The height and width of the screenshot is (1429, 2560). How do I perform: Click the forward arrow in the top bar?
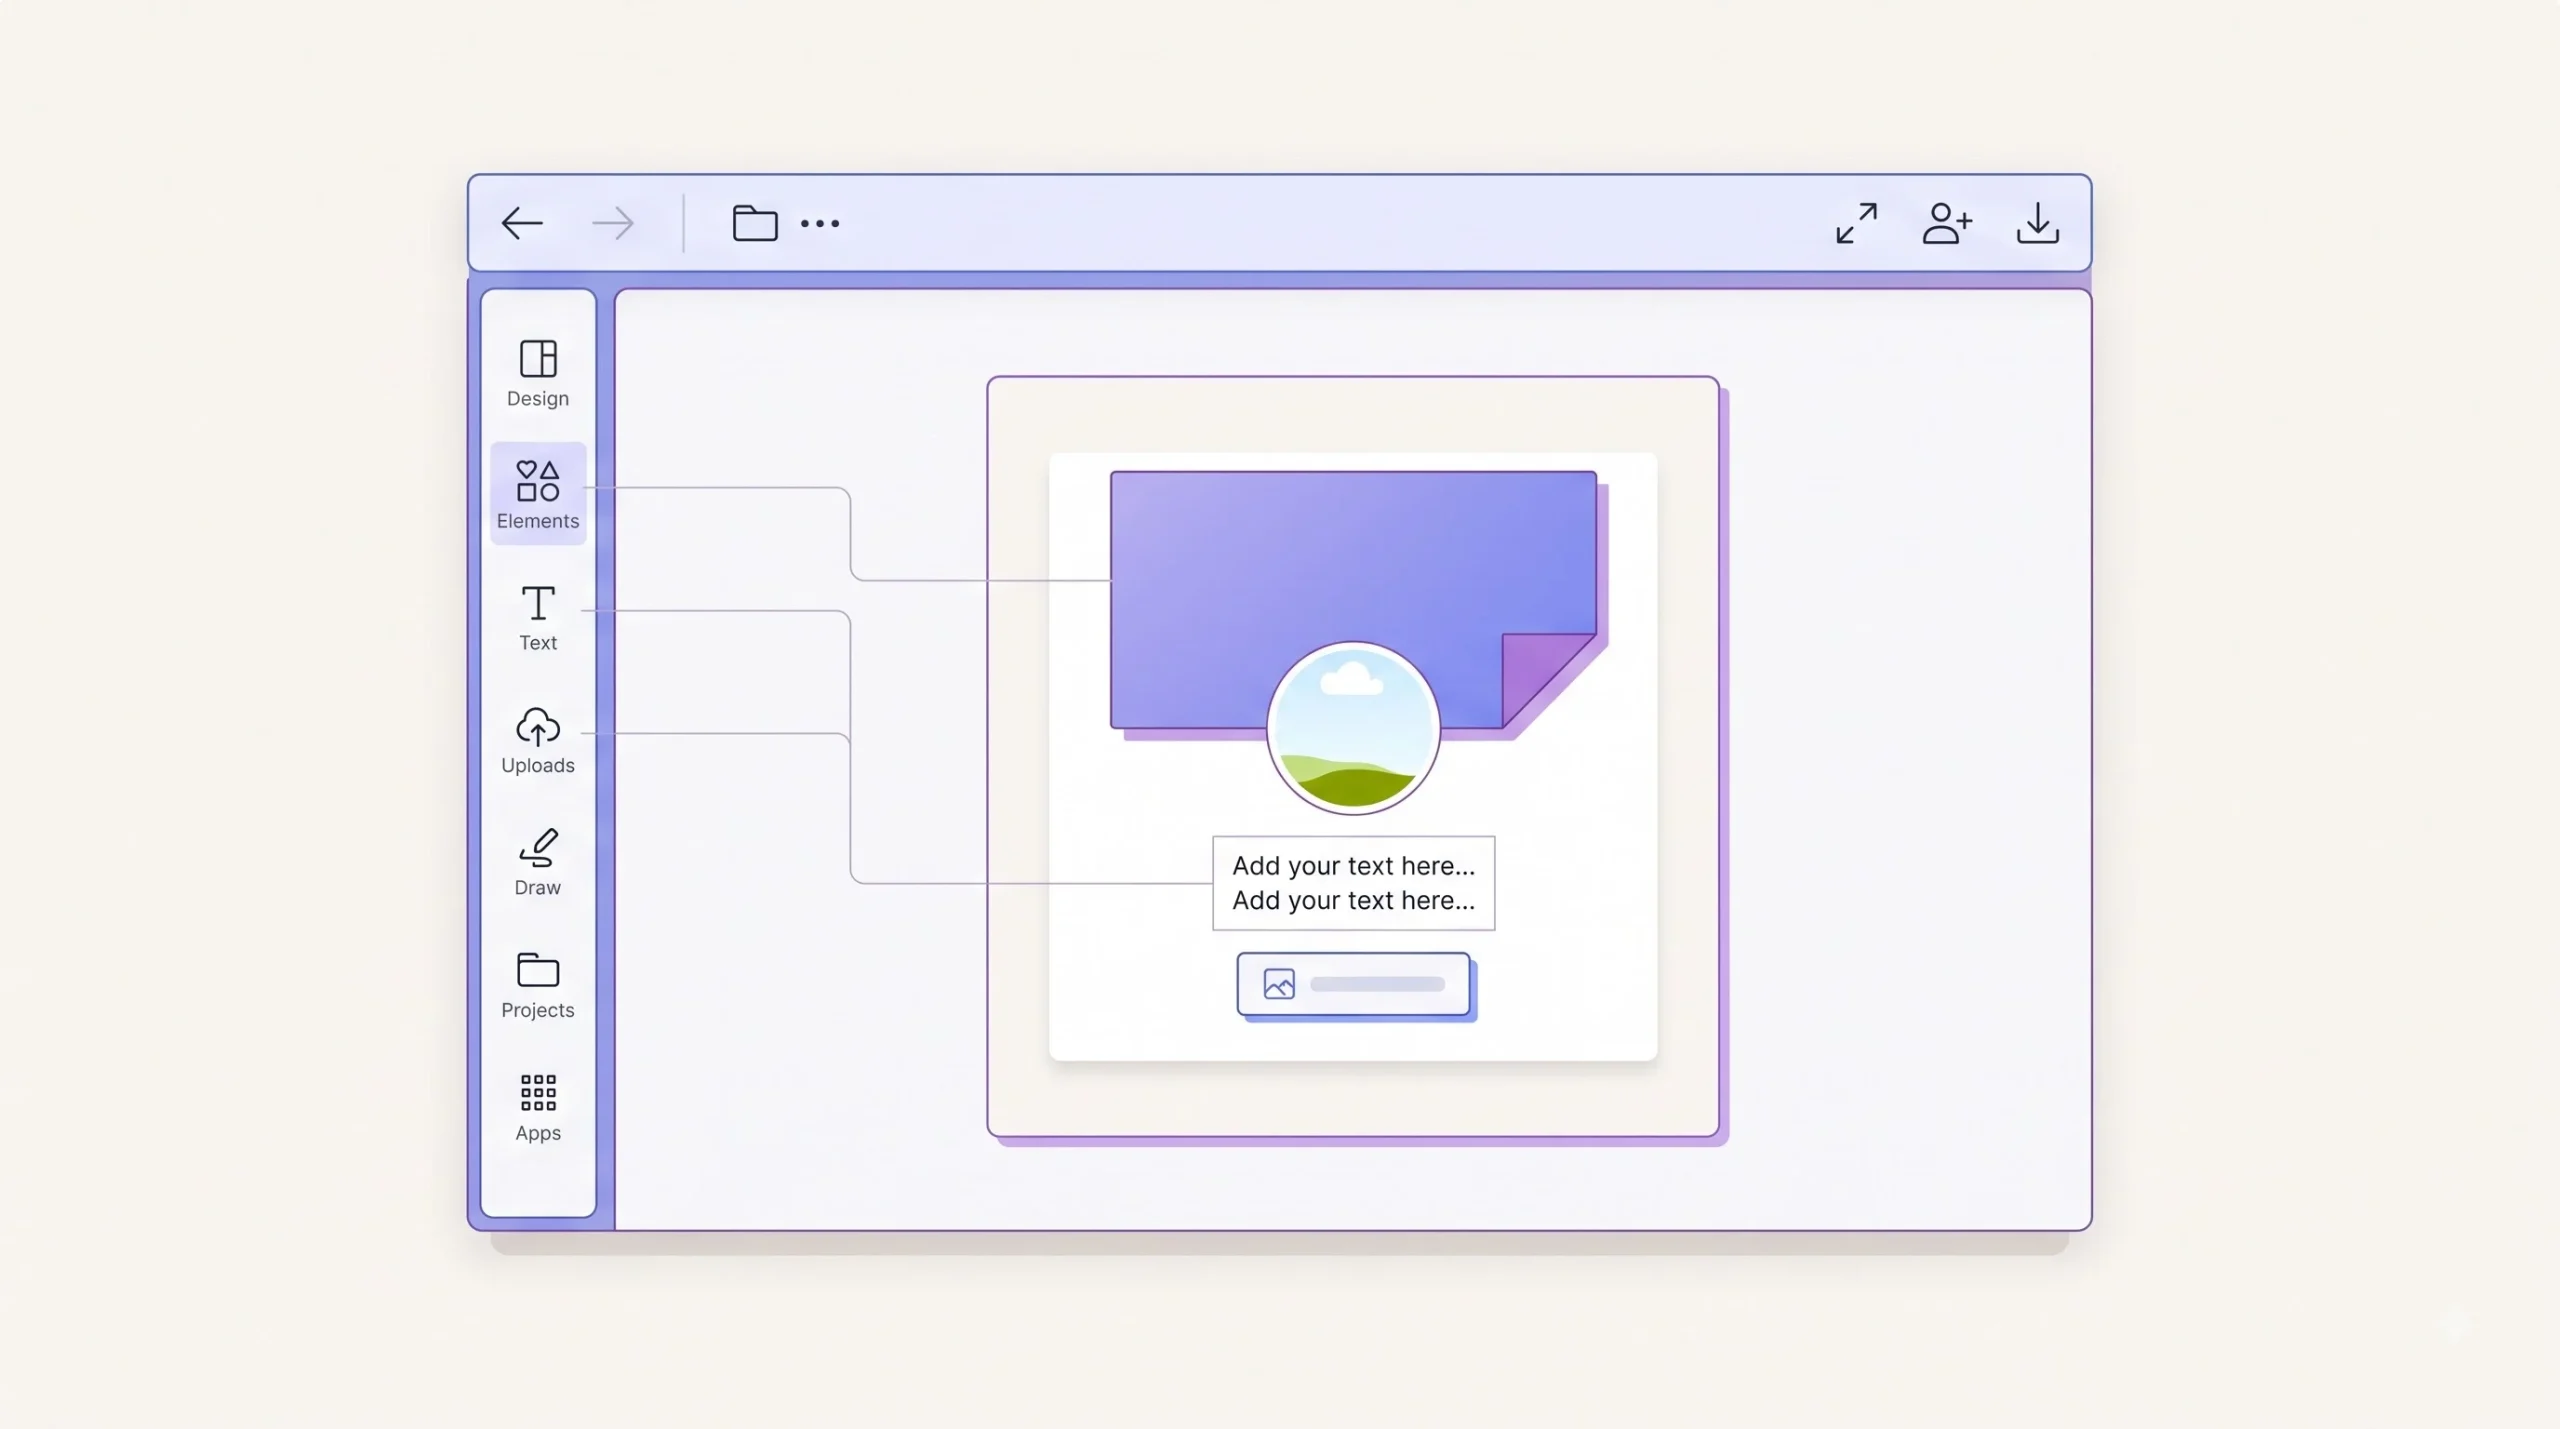click(x=612, y=223)
